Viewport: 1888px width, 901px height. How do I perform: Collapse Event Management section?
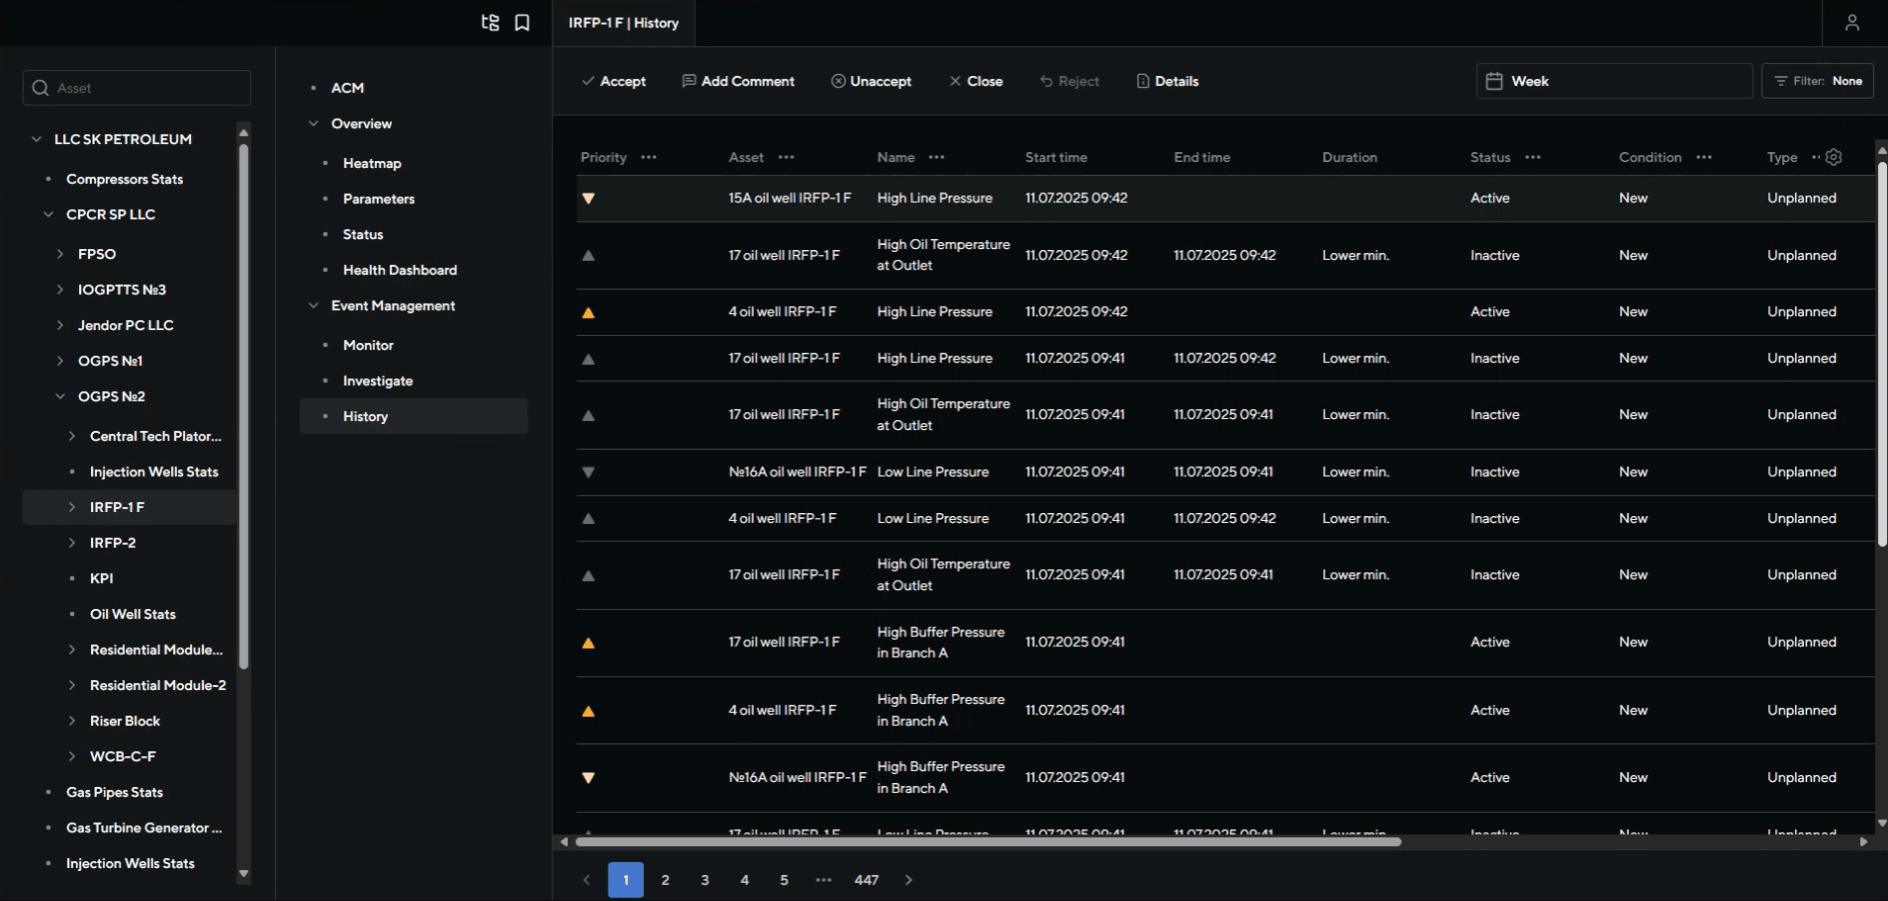(313, 306)
